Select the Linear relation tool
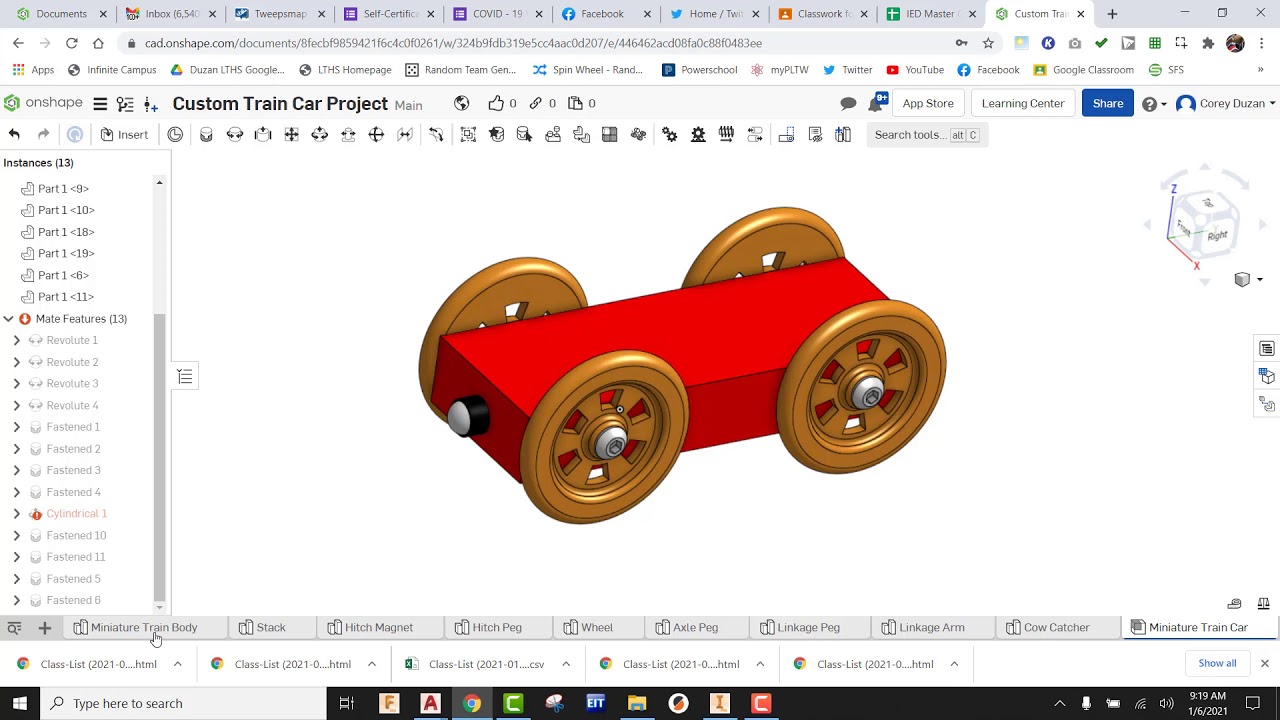The width and height of the screenshot is (1280, 720). pos(755,134)
